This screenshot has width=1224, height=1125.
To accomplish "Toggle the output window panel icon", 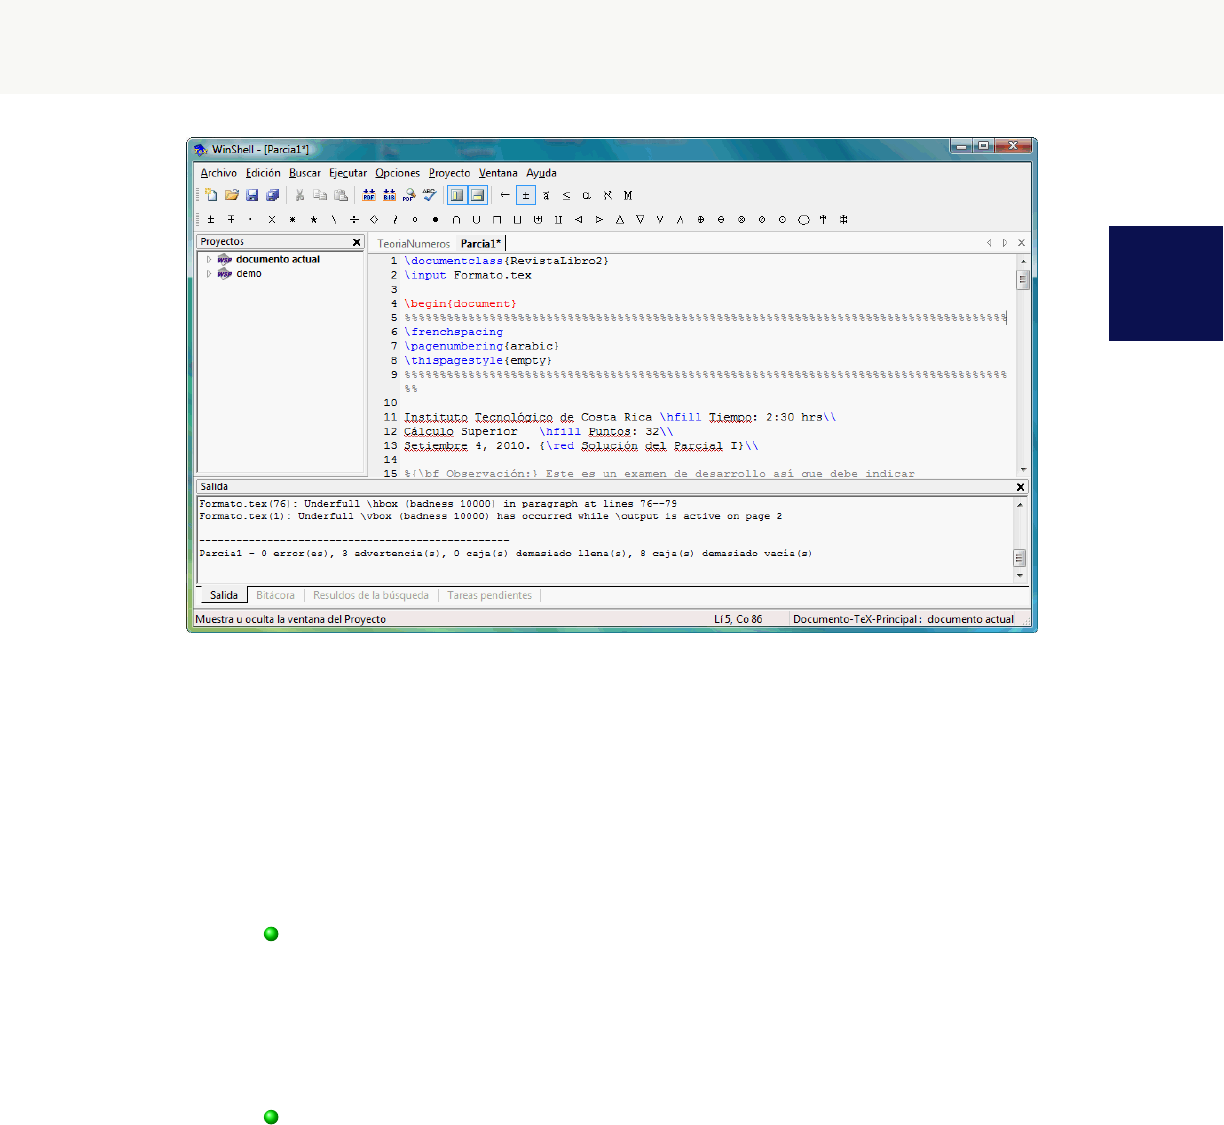I will pos(477,195).
